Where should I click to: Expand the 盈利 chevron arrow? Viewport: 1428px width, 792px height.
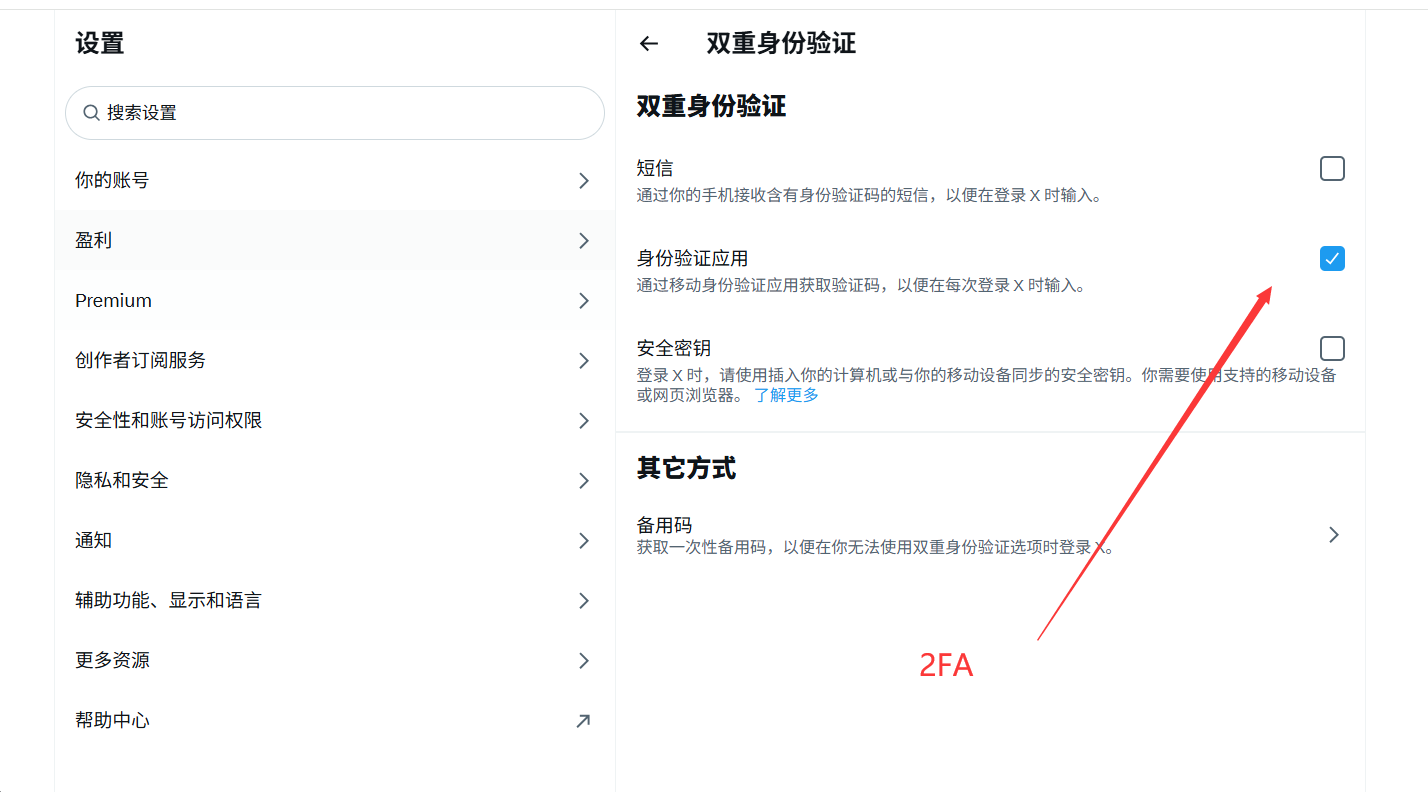point(584,241)
